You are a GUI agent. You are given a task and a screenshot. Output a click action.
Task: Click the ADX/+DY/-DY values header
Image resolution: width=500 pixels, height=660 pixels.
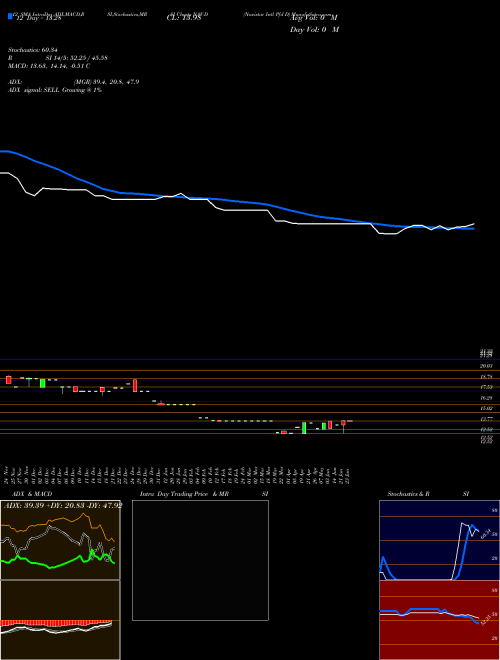coord(63,505)
